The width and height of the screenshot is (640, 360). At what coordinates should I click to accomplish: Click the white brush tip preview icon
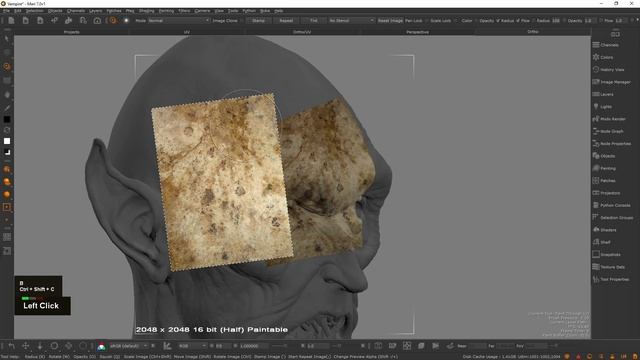click(x=126, y=20)
